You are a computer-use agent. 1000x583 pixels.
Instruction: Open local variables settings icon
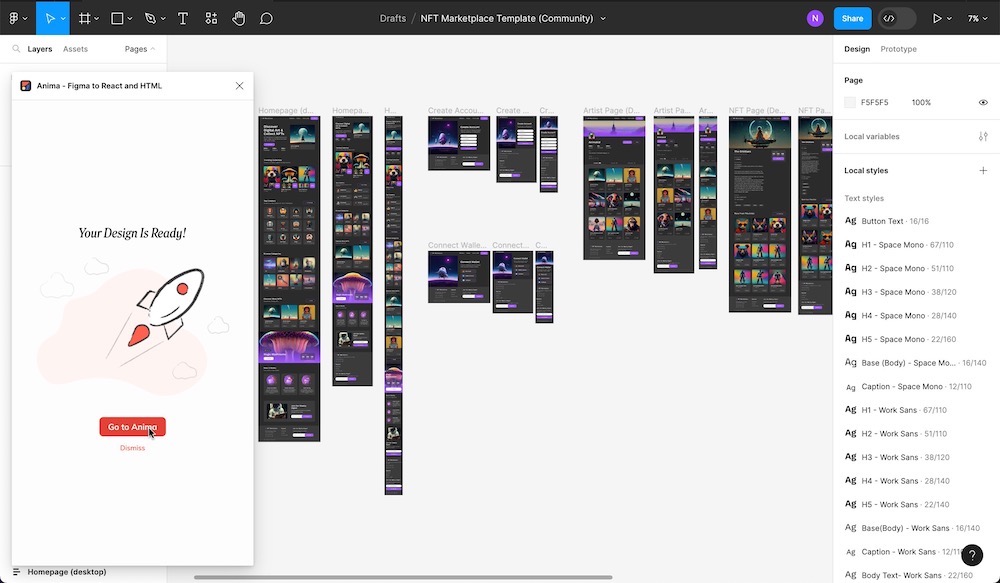[x=983, y=137]
